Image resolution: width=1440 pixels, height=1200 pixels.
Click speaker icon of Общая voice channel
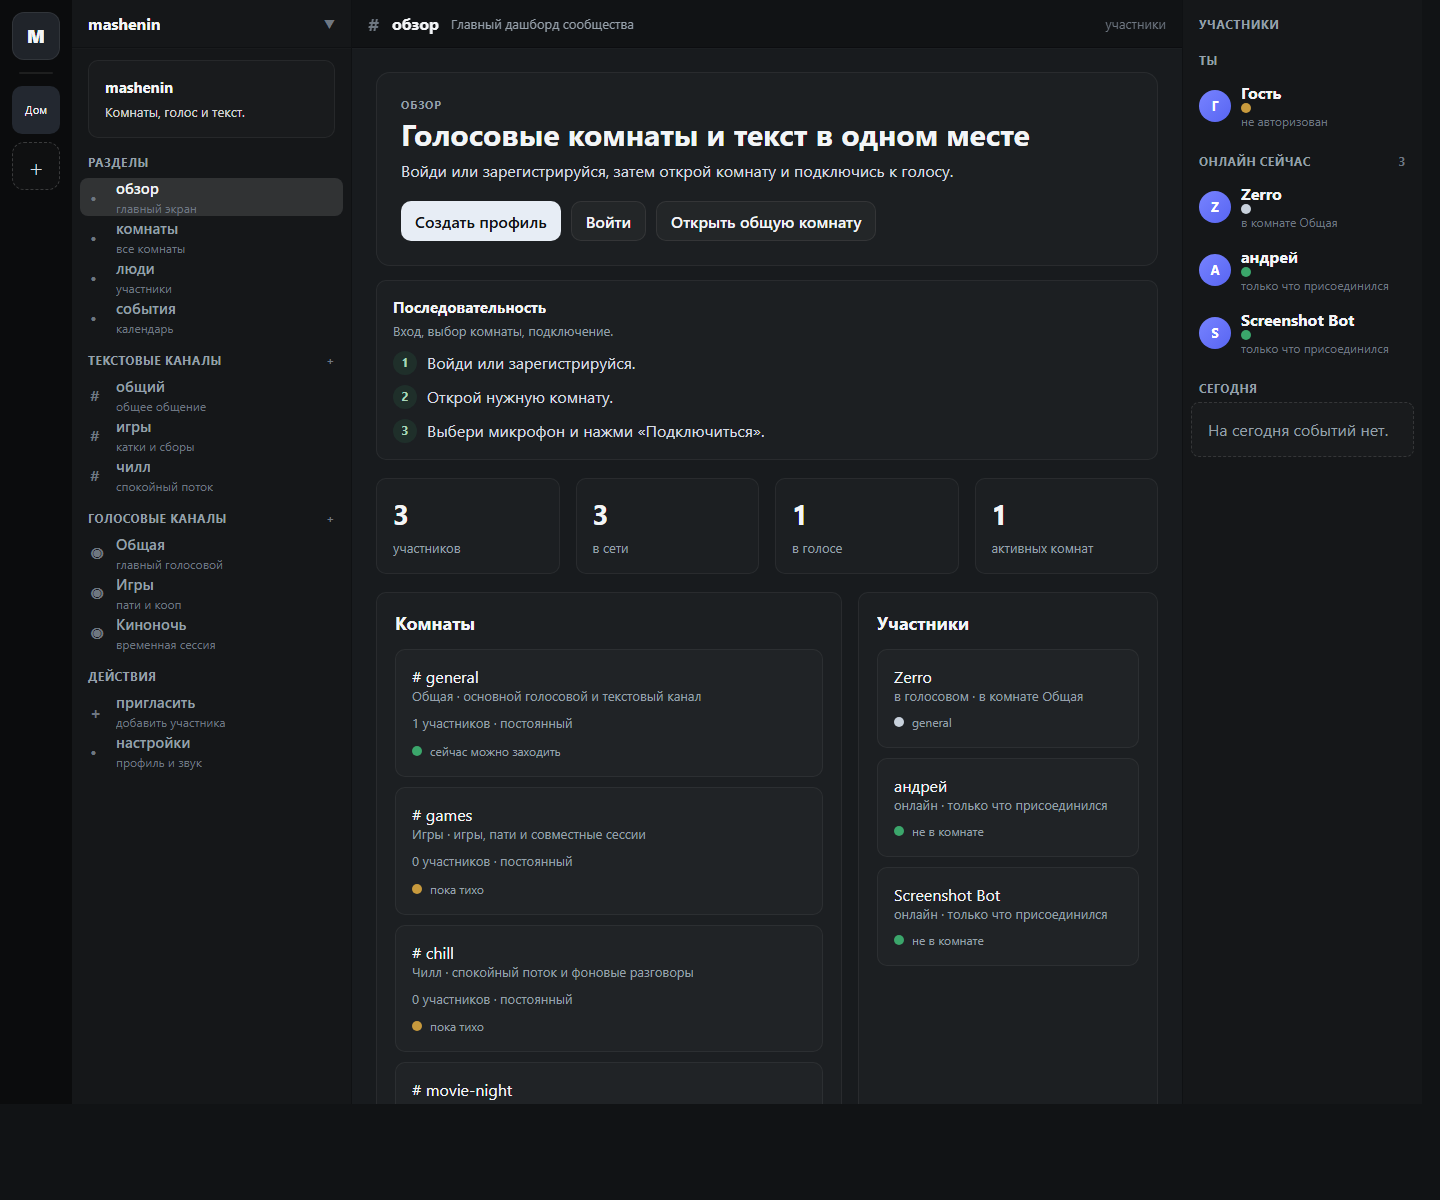[97, 554]
